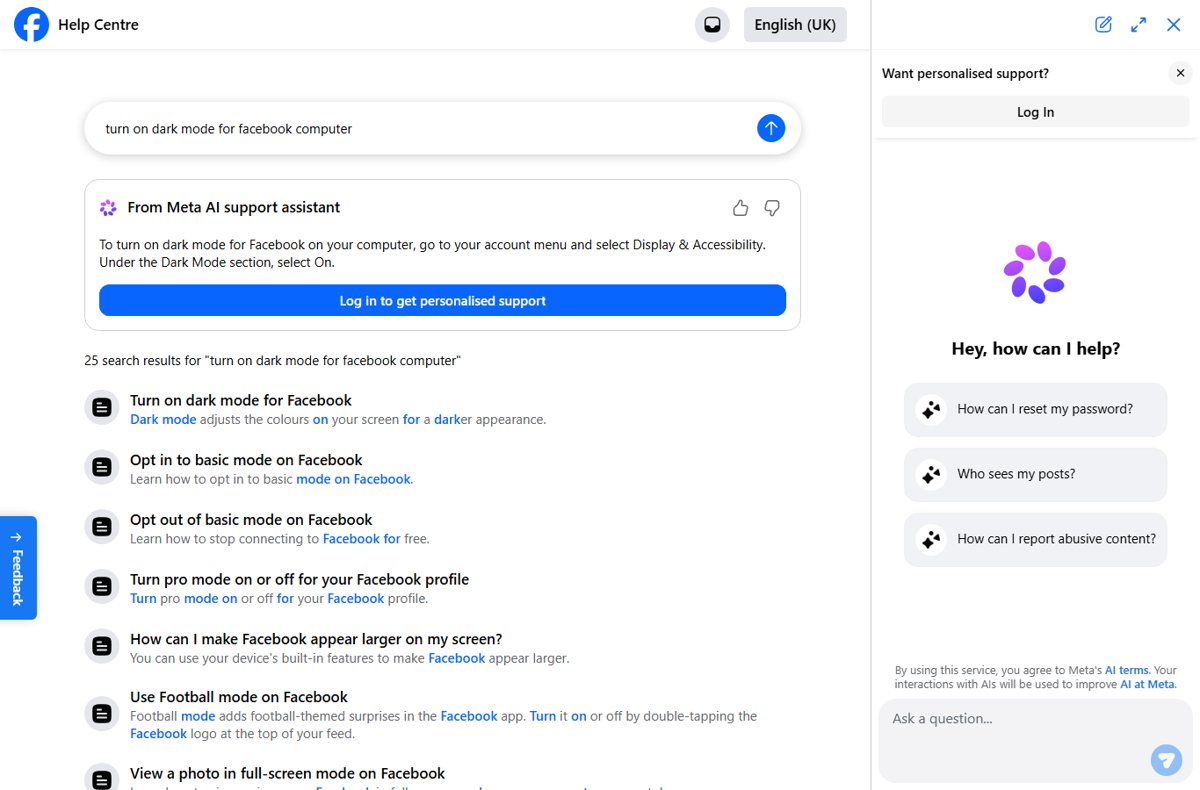Open the AI at Meta link
Screen dimensions: 1200x790
pos(1147,684)
